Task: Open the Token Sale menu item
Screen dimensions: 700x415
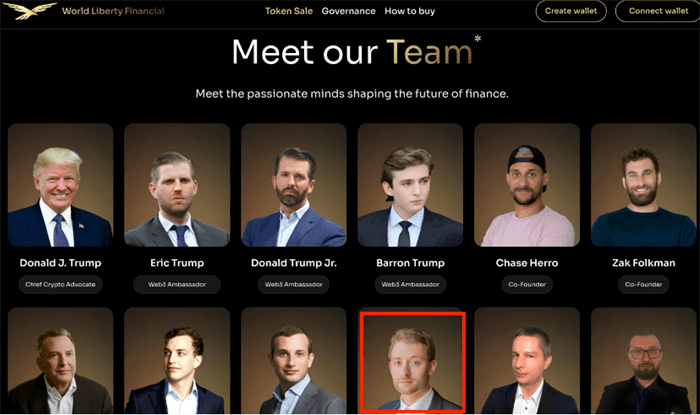Action: click(x=289, y=11)
